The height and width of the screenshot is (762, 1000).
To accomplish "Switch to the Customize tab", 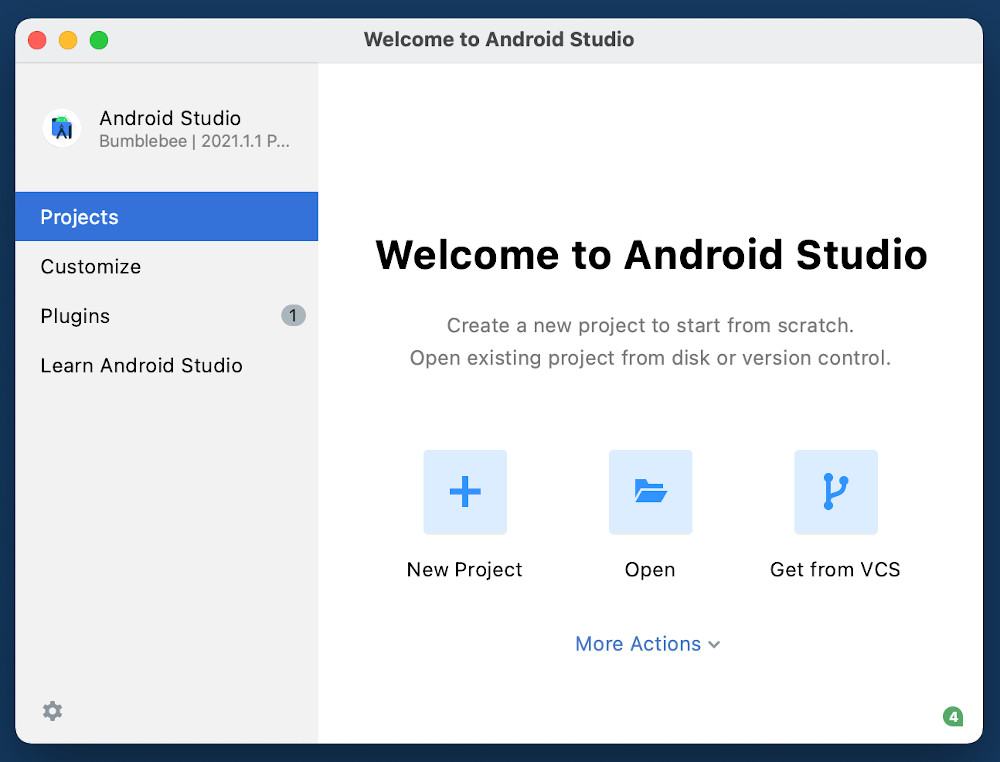I will pyautogui.click(x=166, y=267).
